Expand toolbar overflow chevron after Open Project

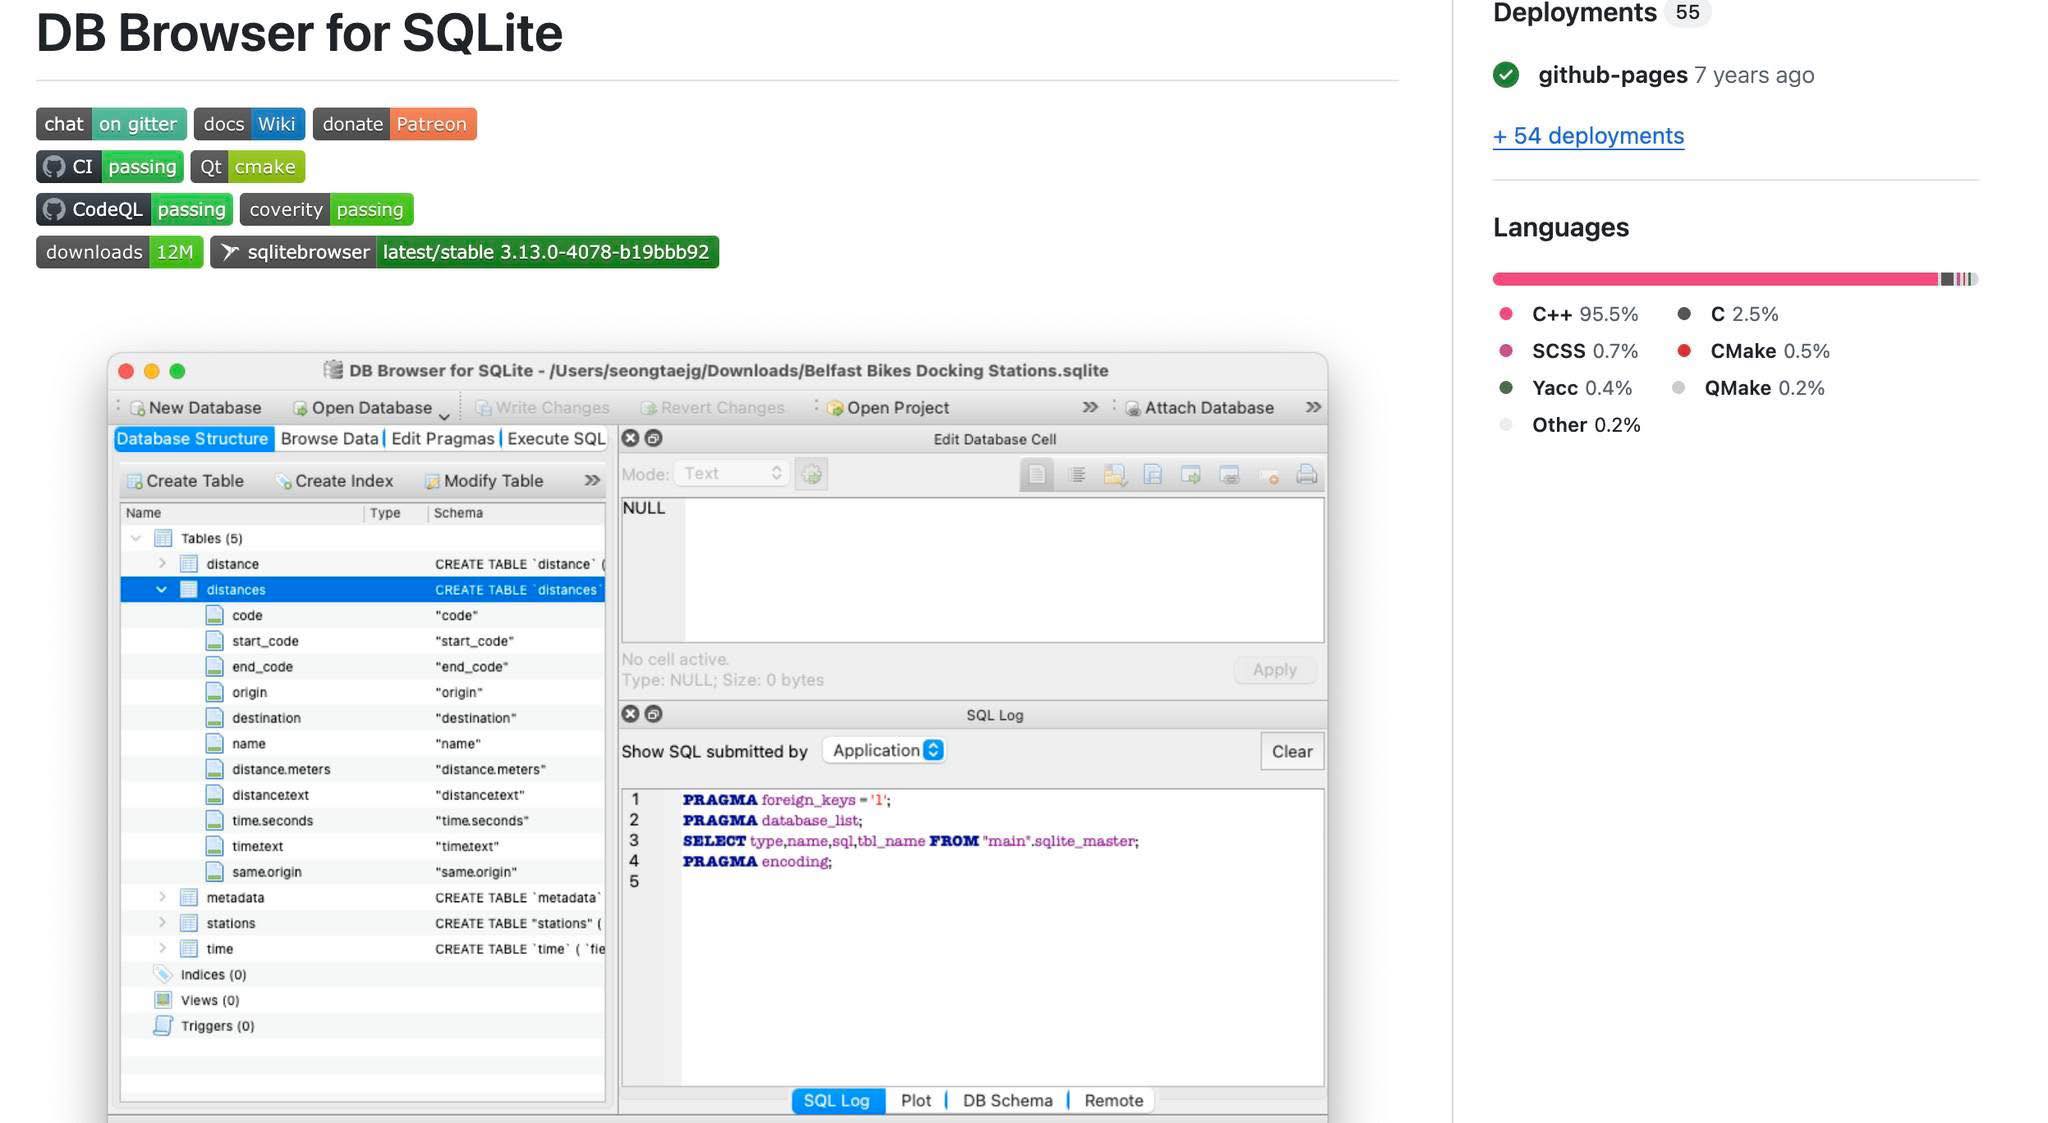pyautogui.click(x=1090, y=407)
